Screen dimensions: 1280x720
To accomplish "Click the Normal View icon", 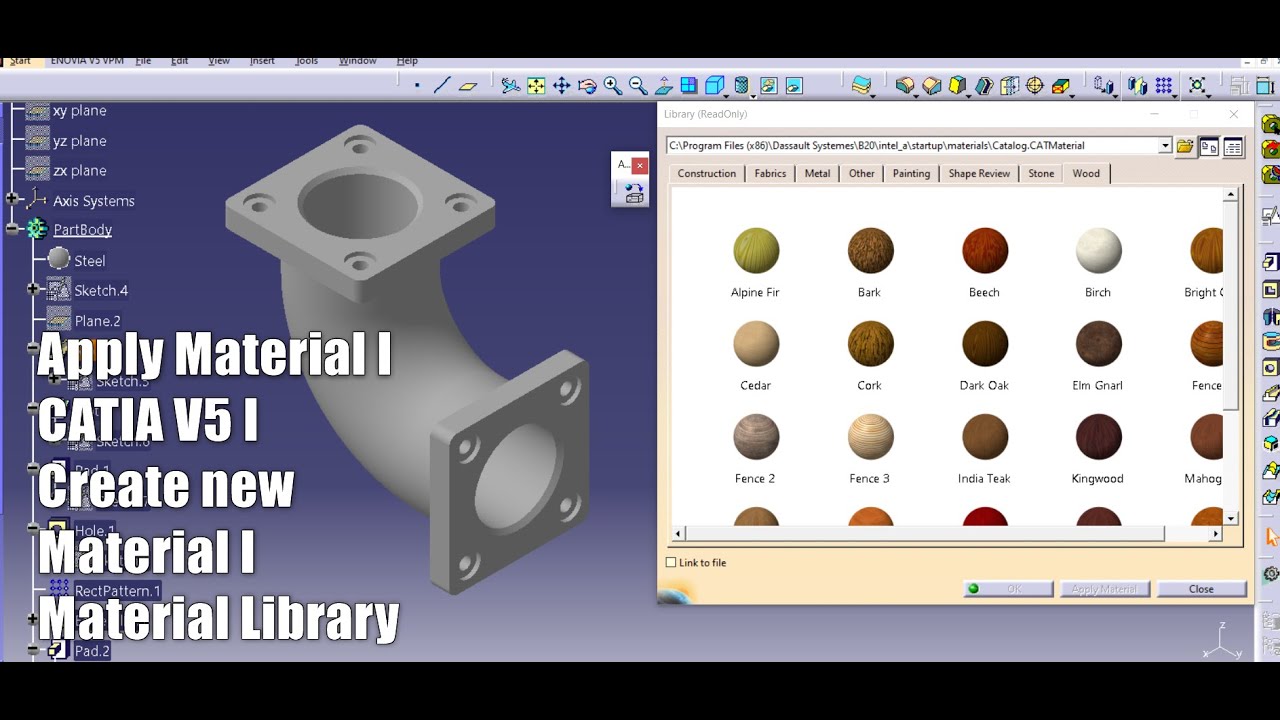I will pyautogui.click(x=664, y=86).
